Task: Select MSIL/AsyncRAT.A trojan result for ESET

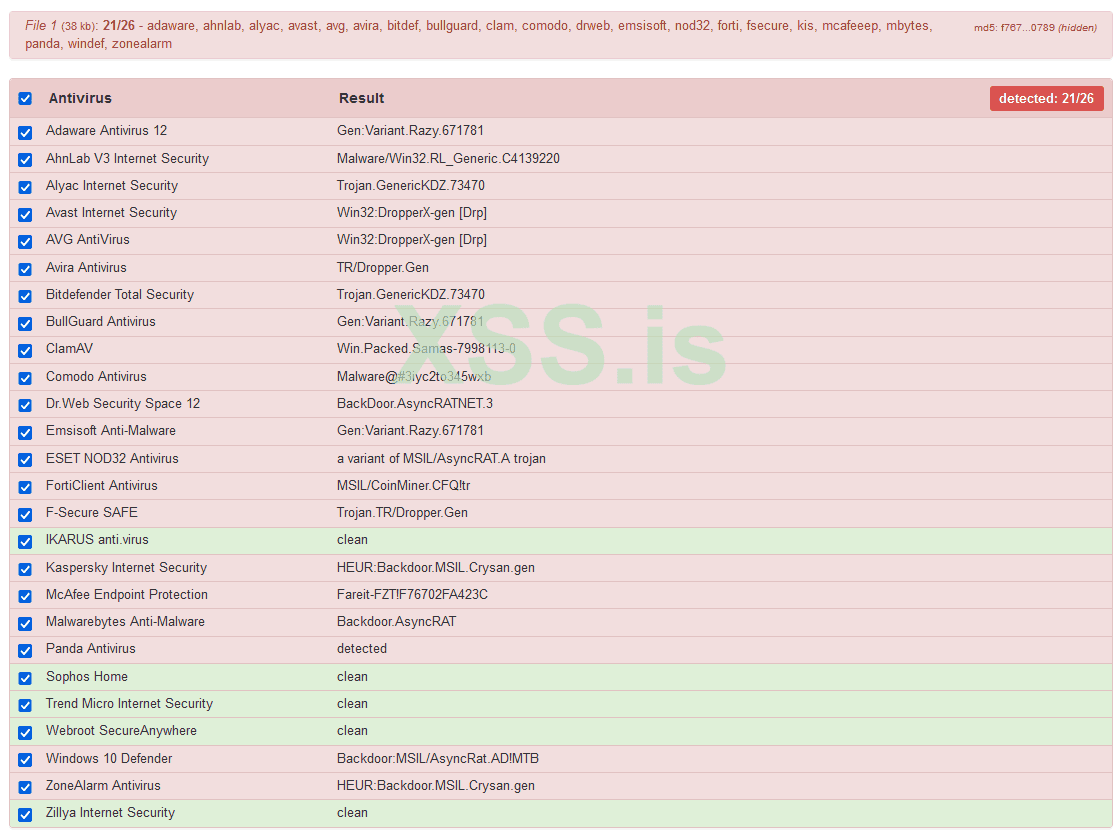Action: point(441,459)
